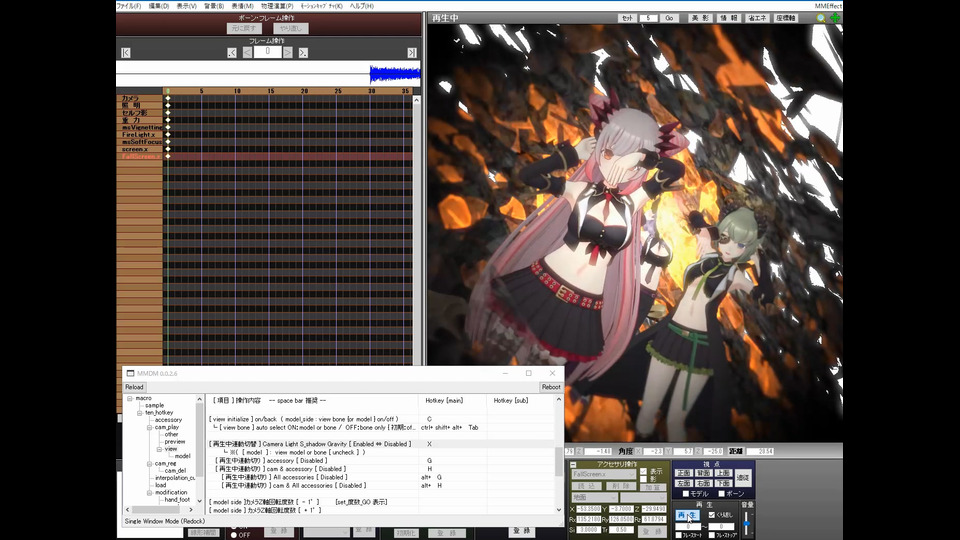Click the MMDM window title icon
This screenshot has height=540, width=960.
click(130, 373)
